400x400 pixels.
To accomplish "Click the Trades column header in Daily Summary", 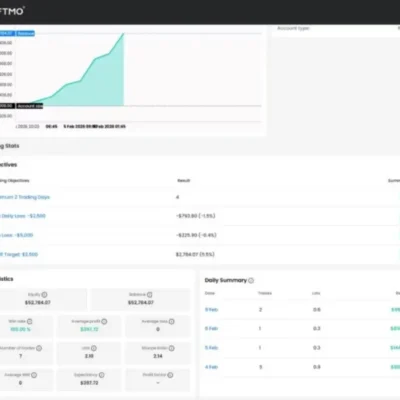I will point(265,293).
